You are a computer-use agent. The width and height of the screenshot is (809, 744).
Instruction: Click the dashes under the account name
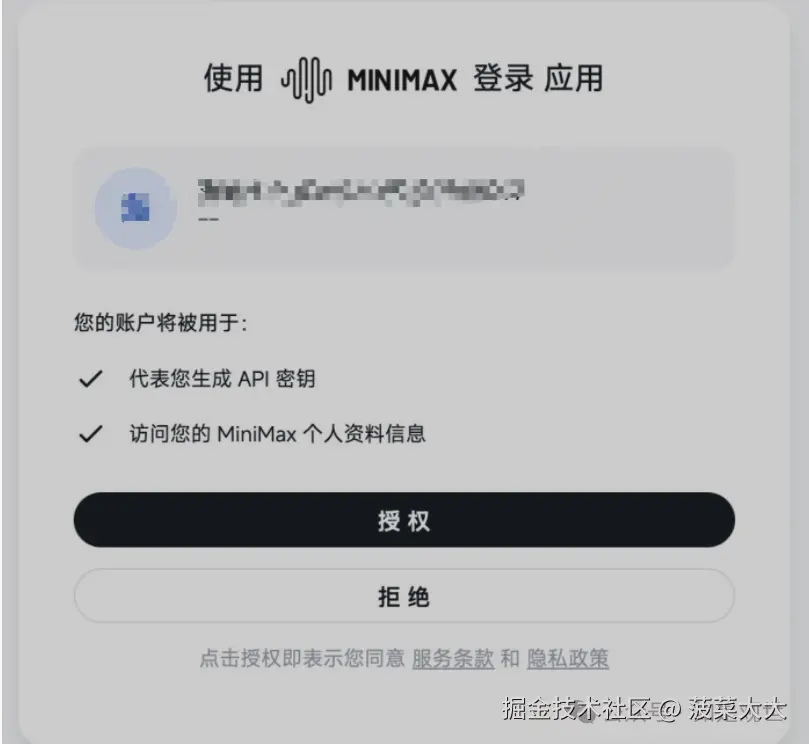tap(208, 219)
